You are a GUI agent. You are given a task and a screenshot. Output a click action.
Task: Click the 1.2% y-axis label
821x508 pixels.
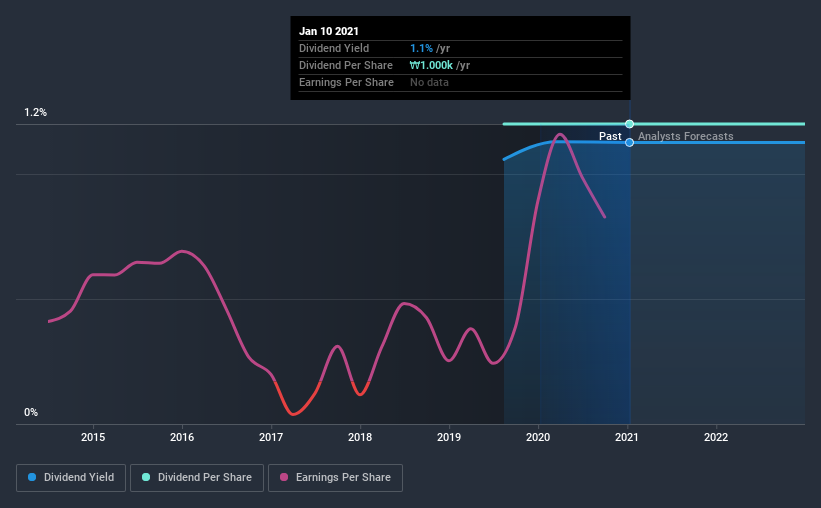pos(36,113)
